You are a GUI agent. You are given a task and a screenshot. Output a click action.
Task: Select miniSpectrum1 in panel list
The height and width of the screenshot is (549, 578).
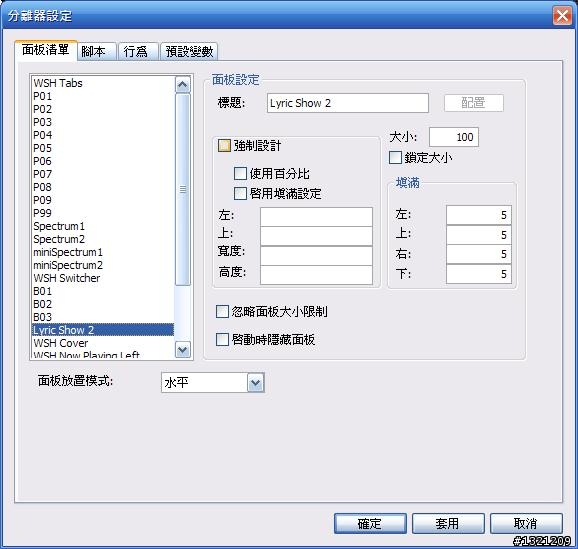pos(103,252)
